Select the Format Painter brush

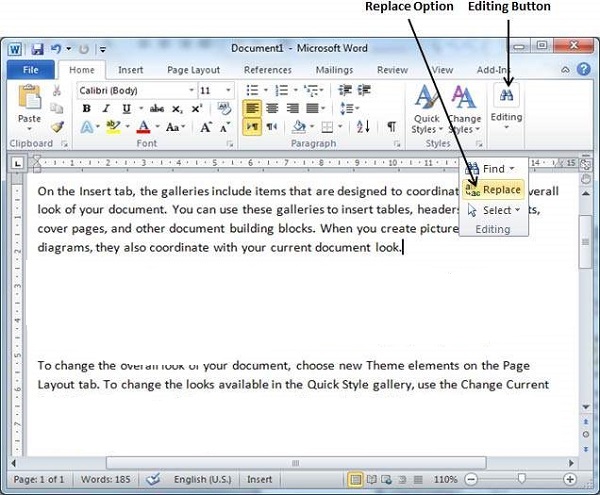pyautogui.click(x=57, y=127)
